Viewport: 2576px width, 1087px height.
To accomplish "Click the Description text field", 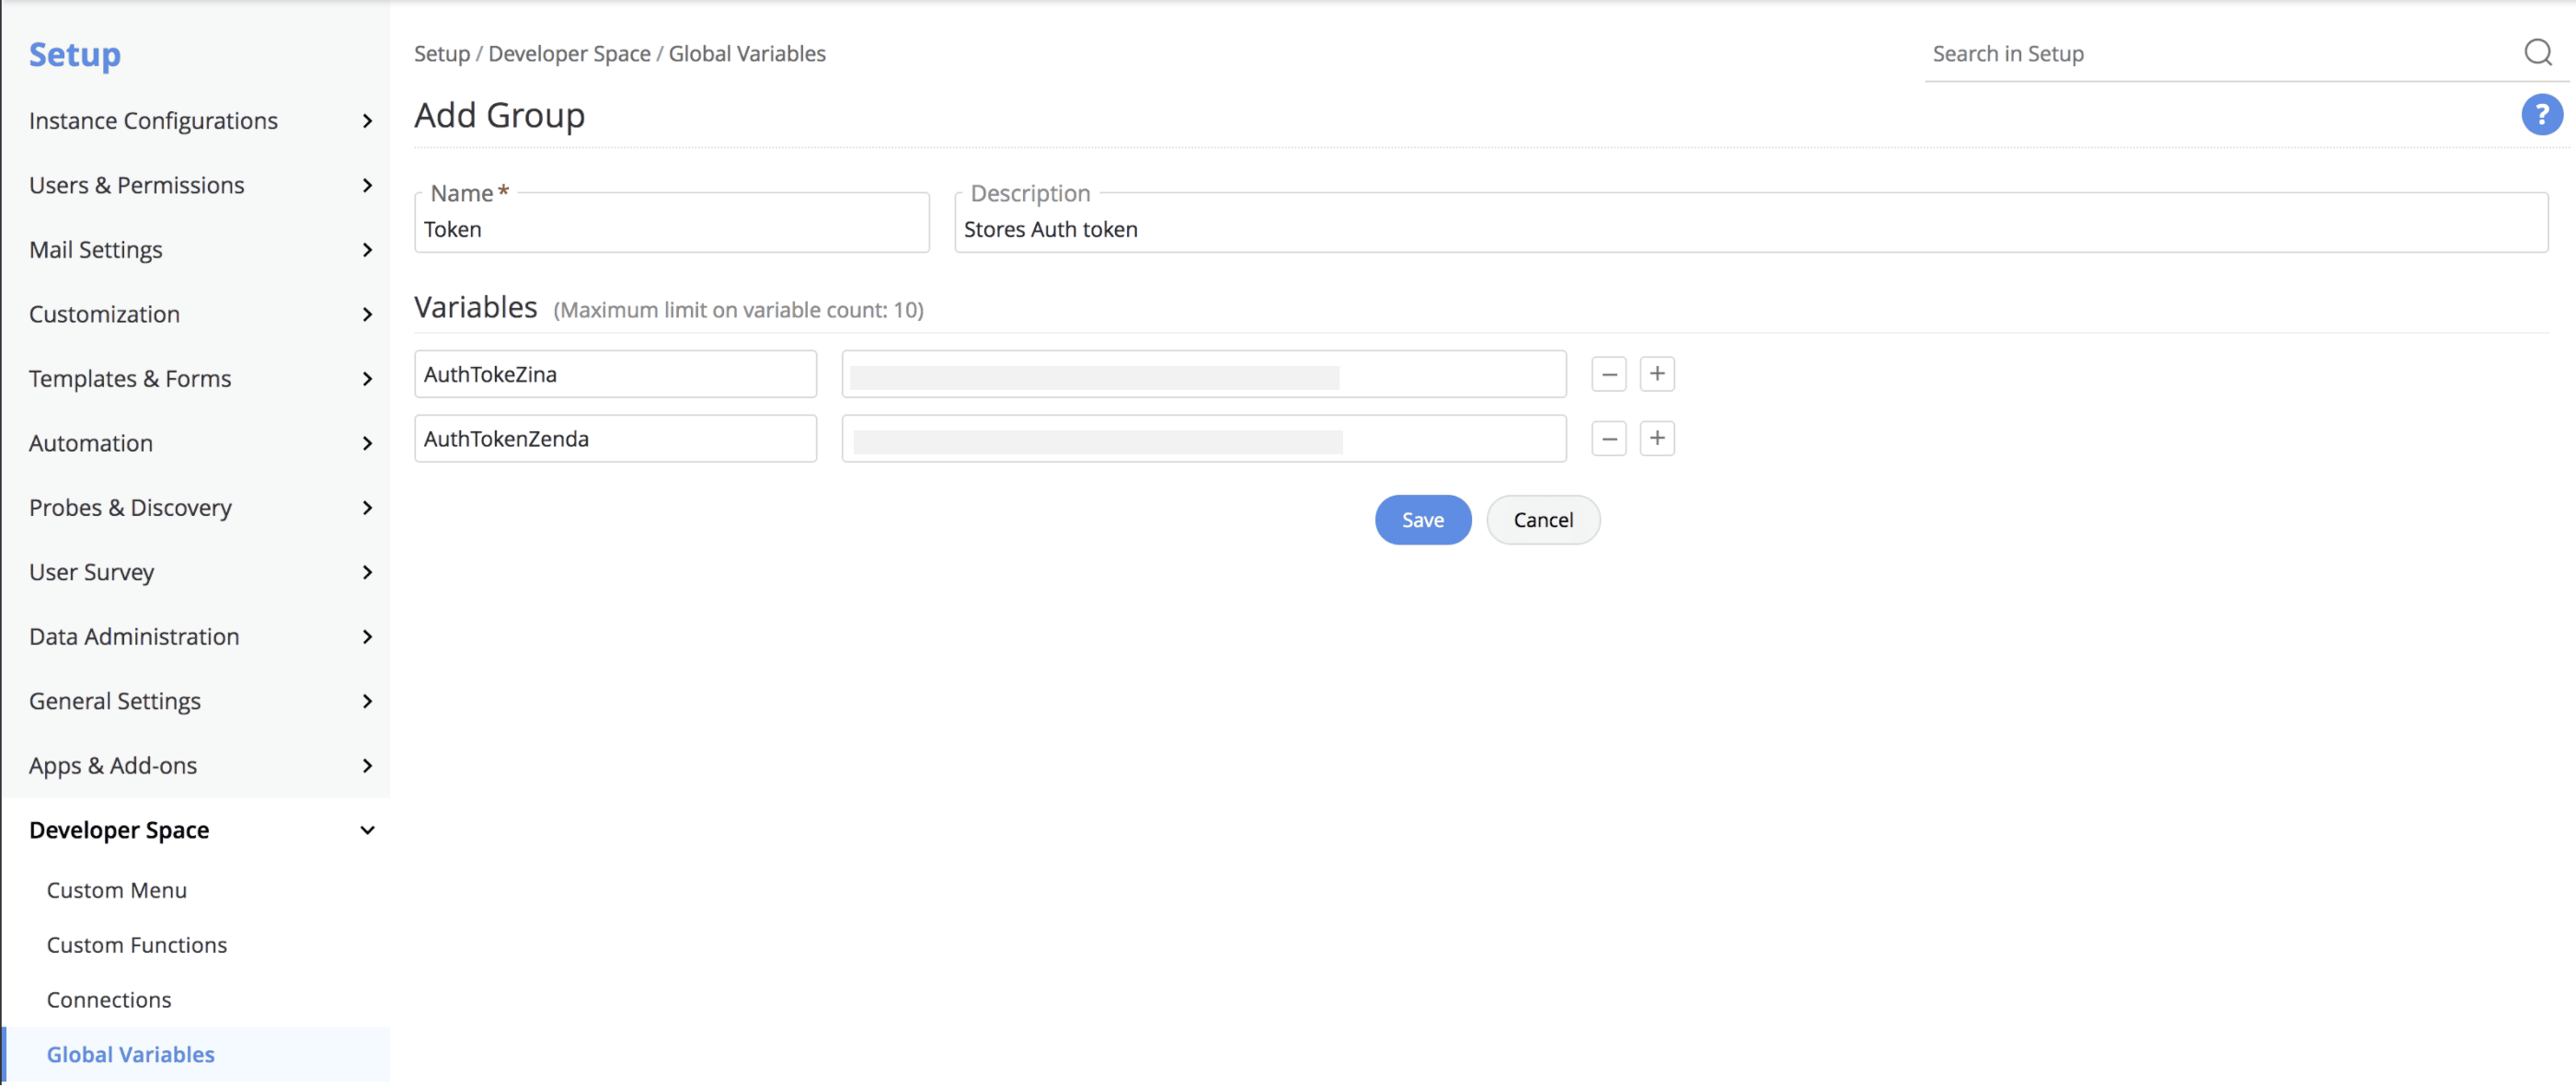I will (1750, 230).
